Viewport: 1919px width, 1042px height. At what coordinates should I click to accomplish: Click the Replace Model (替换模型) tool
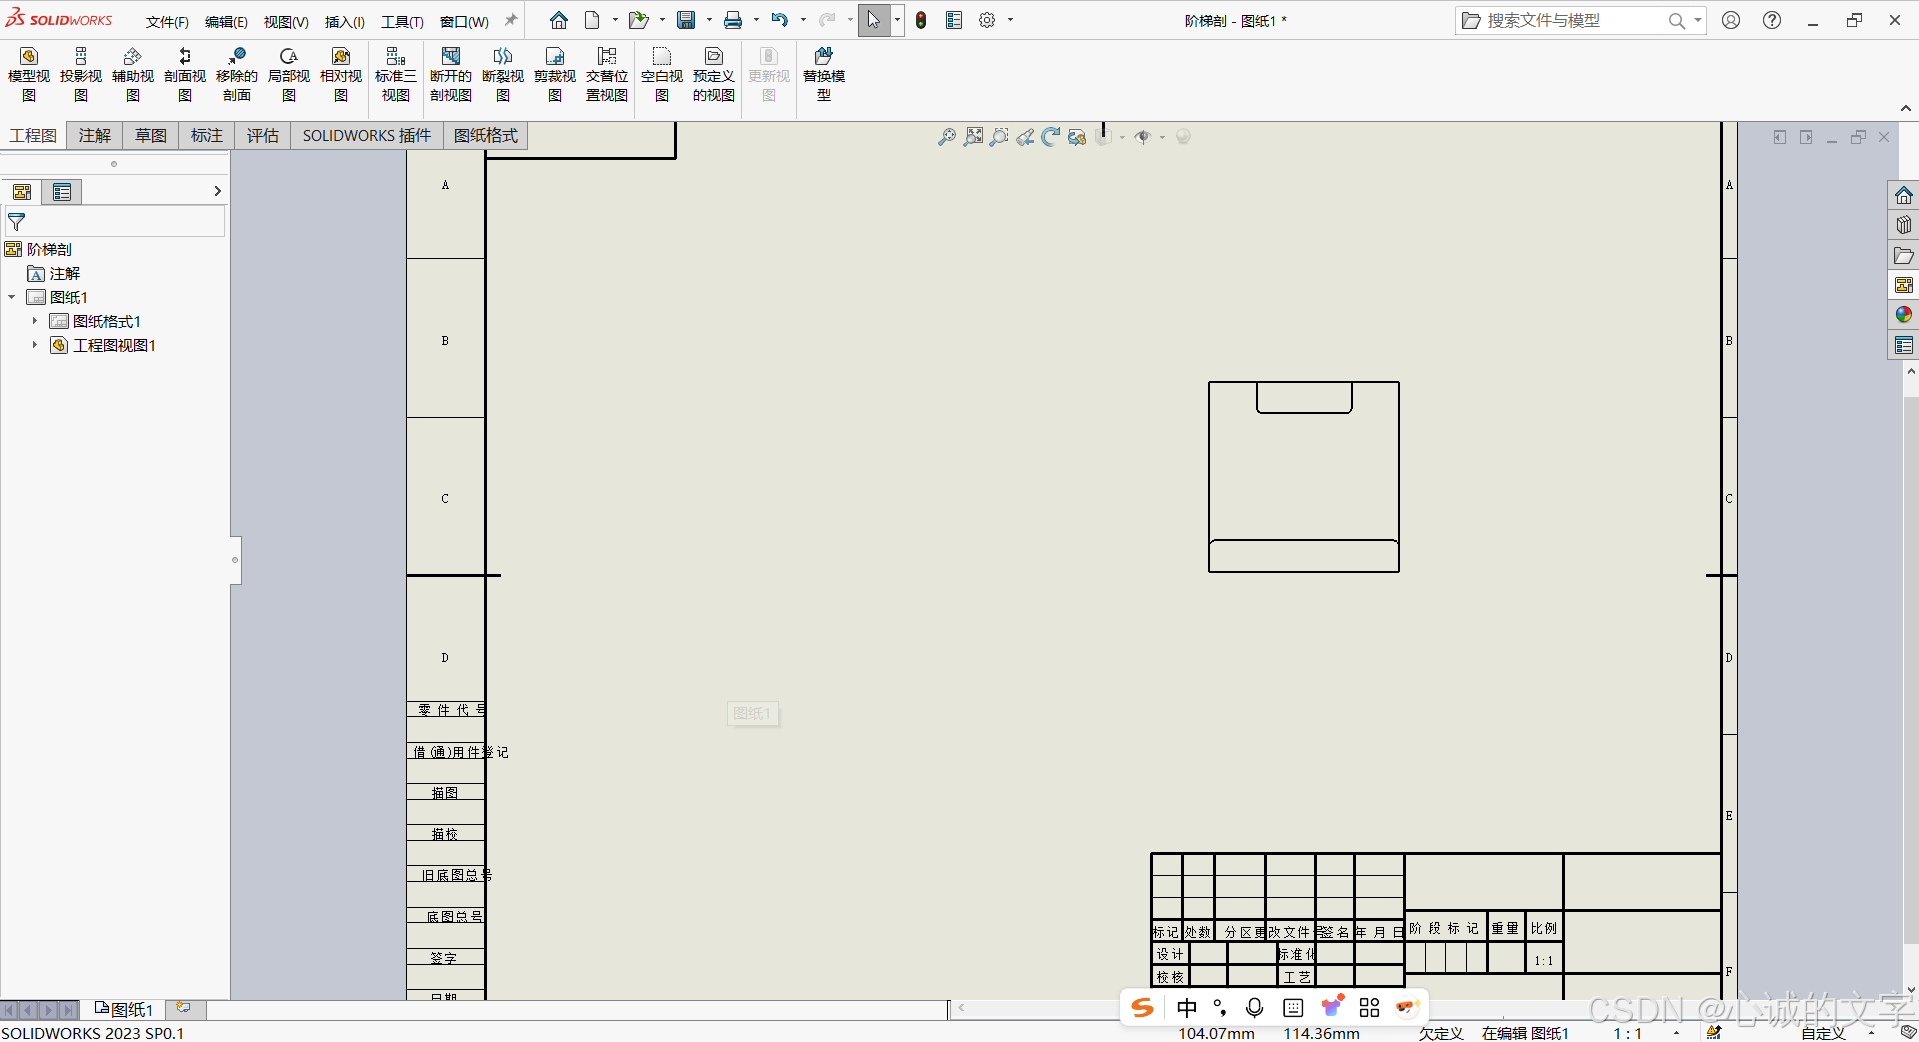pyautogui.click(x=824, y=74)
